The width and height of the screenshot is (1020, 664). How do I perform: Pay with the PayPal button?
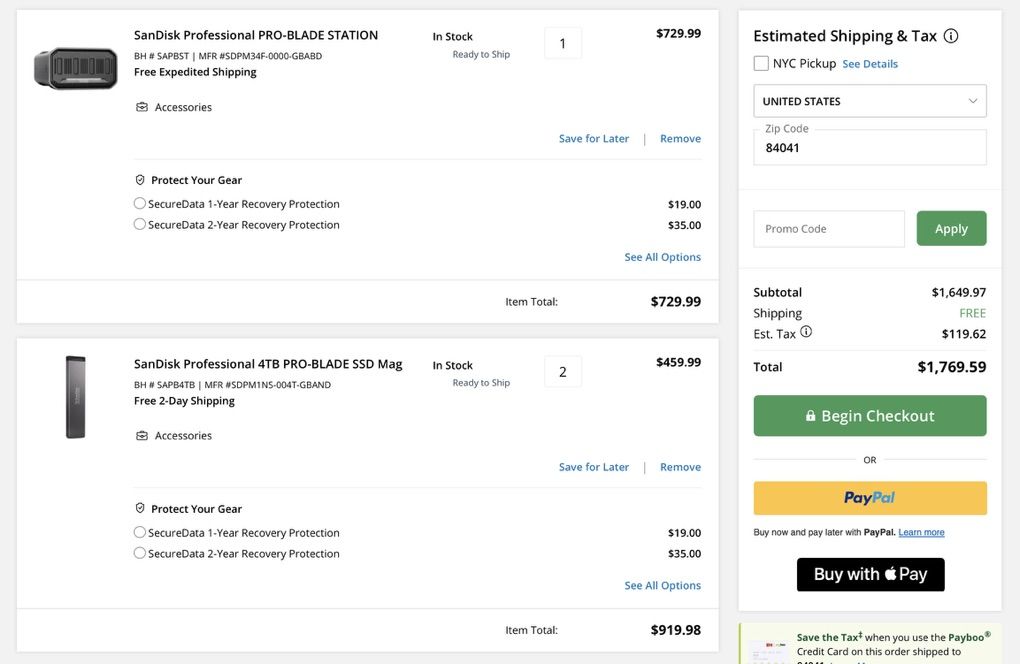tap(870, 498)
